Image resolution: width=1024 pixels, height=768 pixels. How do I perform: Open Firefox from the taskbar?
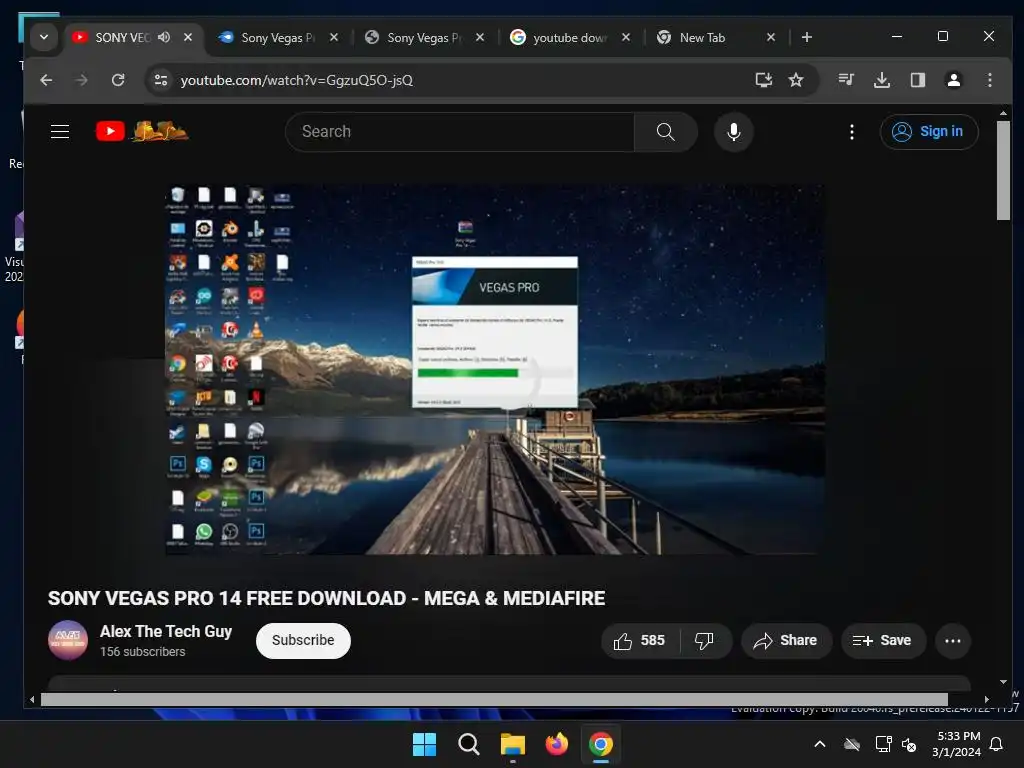556,744
